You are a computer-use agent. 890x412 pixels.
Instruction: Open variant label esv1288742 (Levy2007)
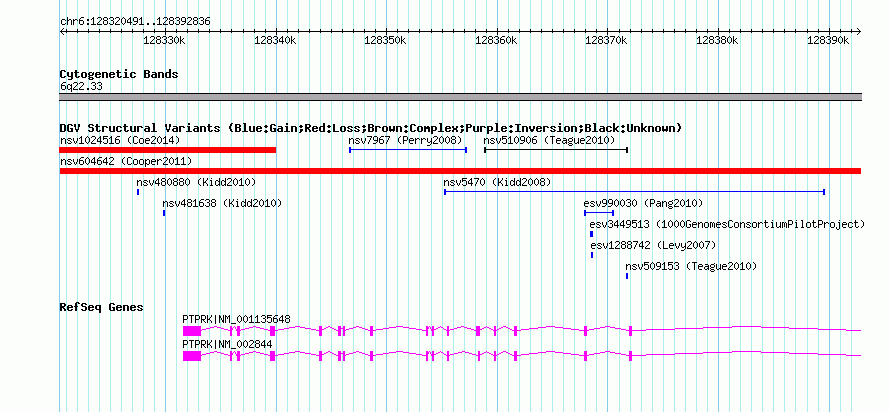[653, 246]
